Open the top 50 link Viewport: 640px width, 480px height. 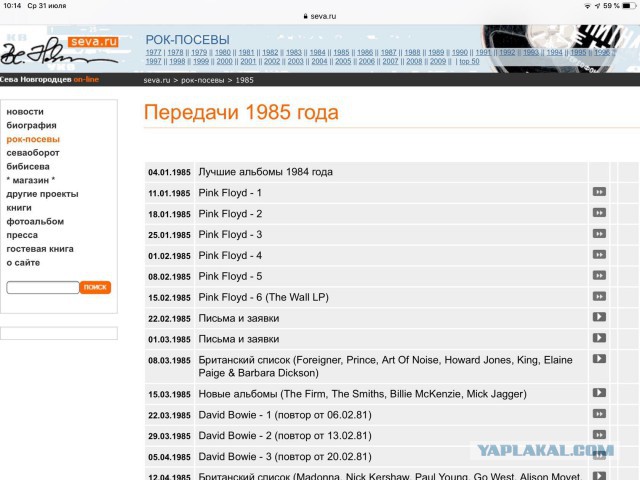pos(469,62)
